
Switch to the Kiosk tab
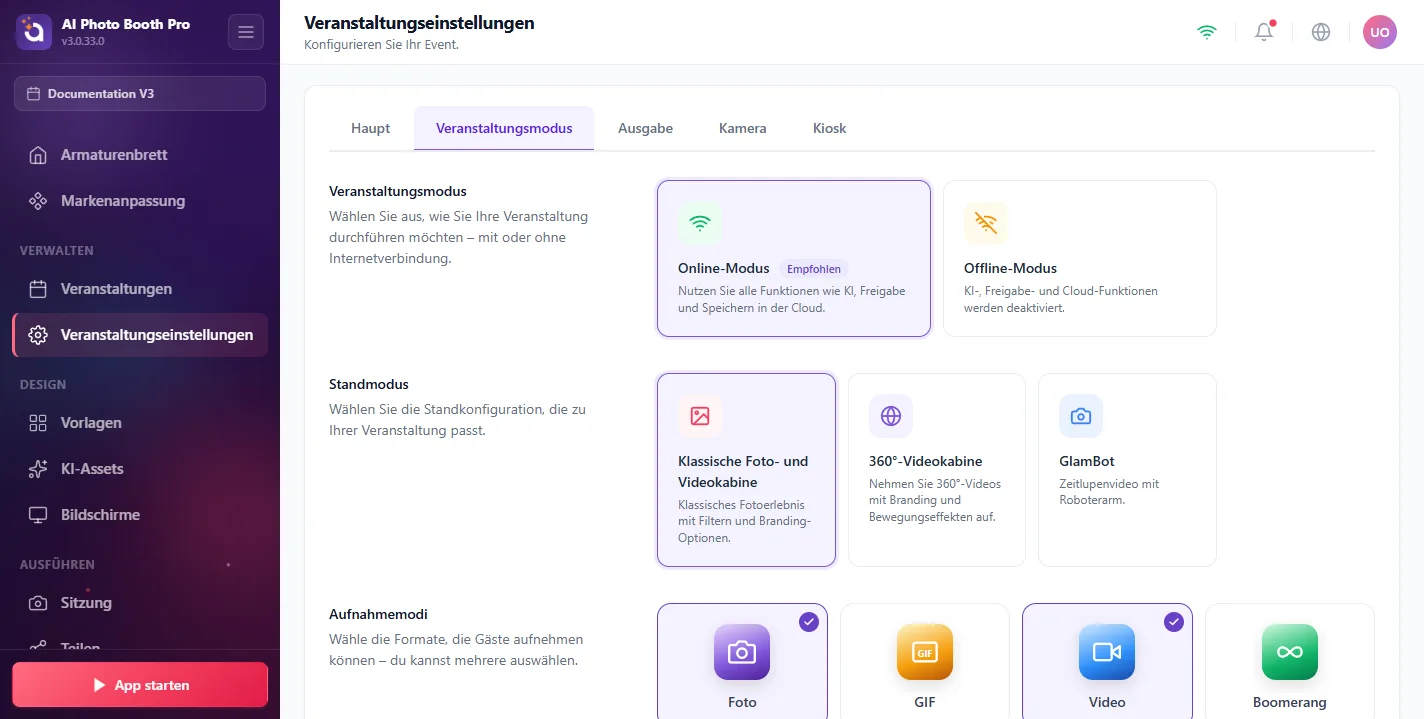point(830,128)
